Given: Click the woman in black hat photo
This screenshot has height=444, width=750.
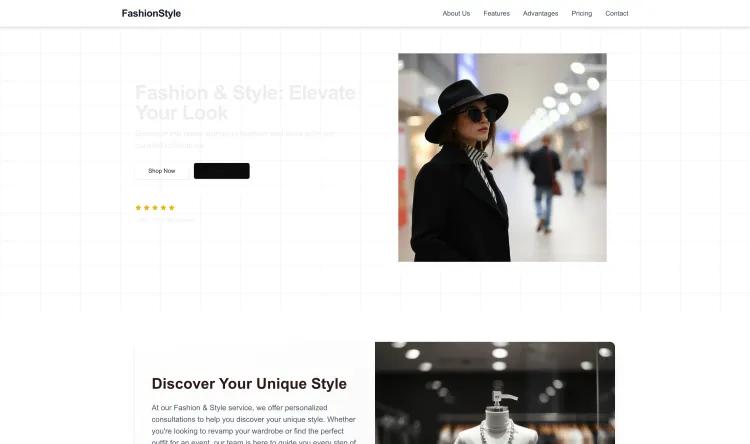Looking at the screenshot, I should click(x=502, y=157).
